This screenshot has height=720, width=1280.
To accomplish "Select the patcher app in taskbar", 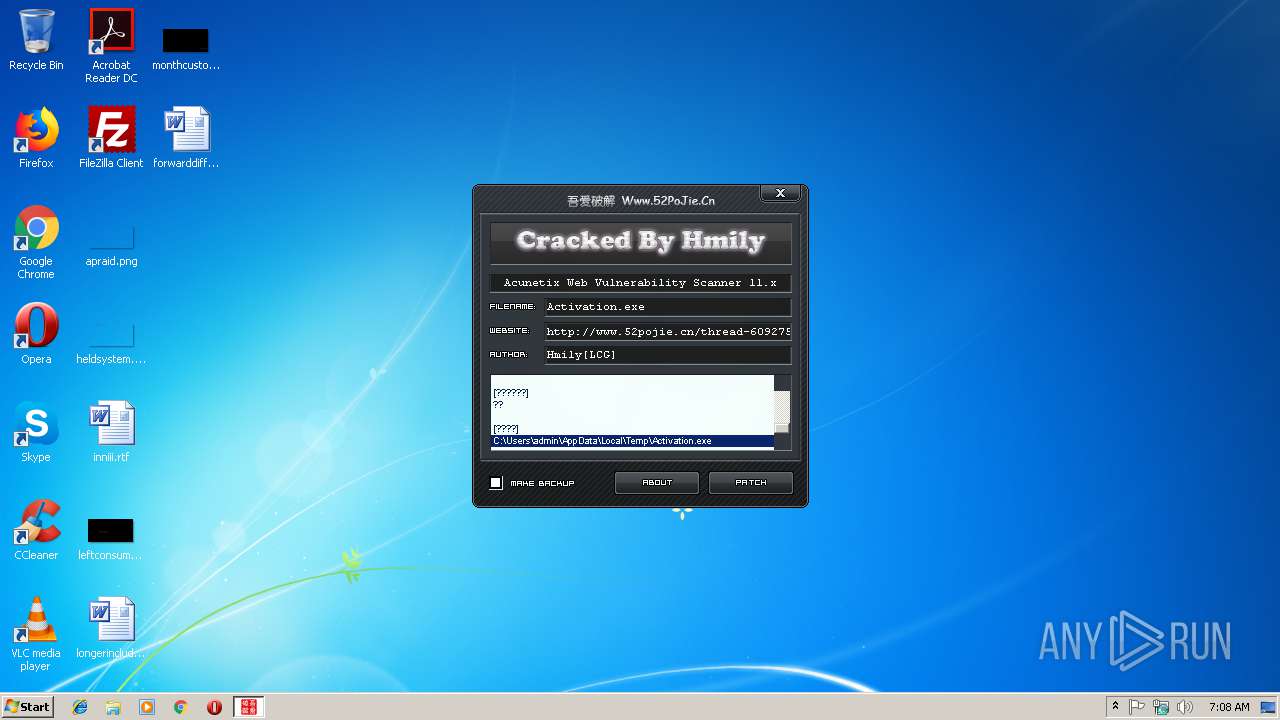I will [x=248, y=707].
